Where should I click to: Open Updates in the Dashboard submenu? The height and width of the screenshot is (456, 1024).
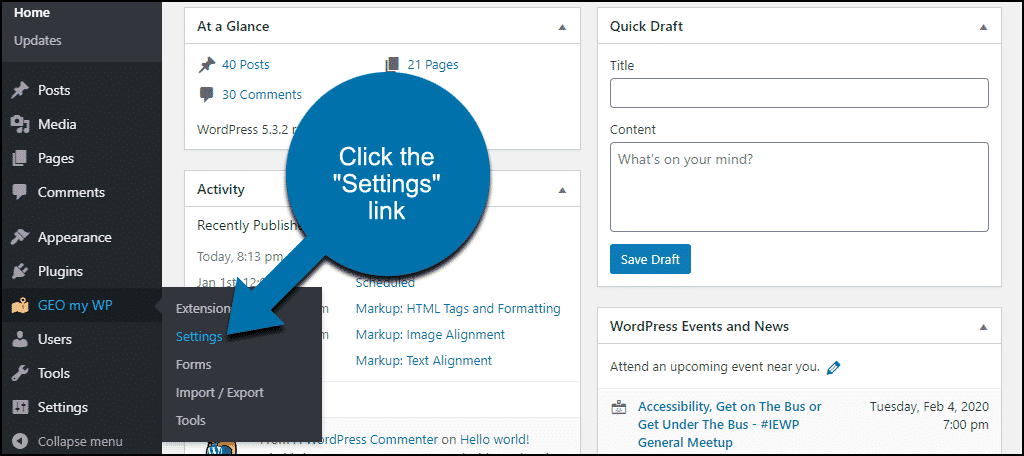tap(38, 41)
